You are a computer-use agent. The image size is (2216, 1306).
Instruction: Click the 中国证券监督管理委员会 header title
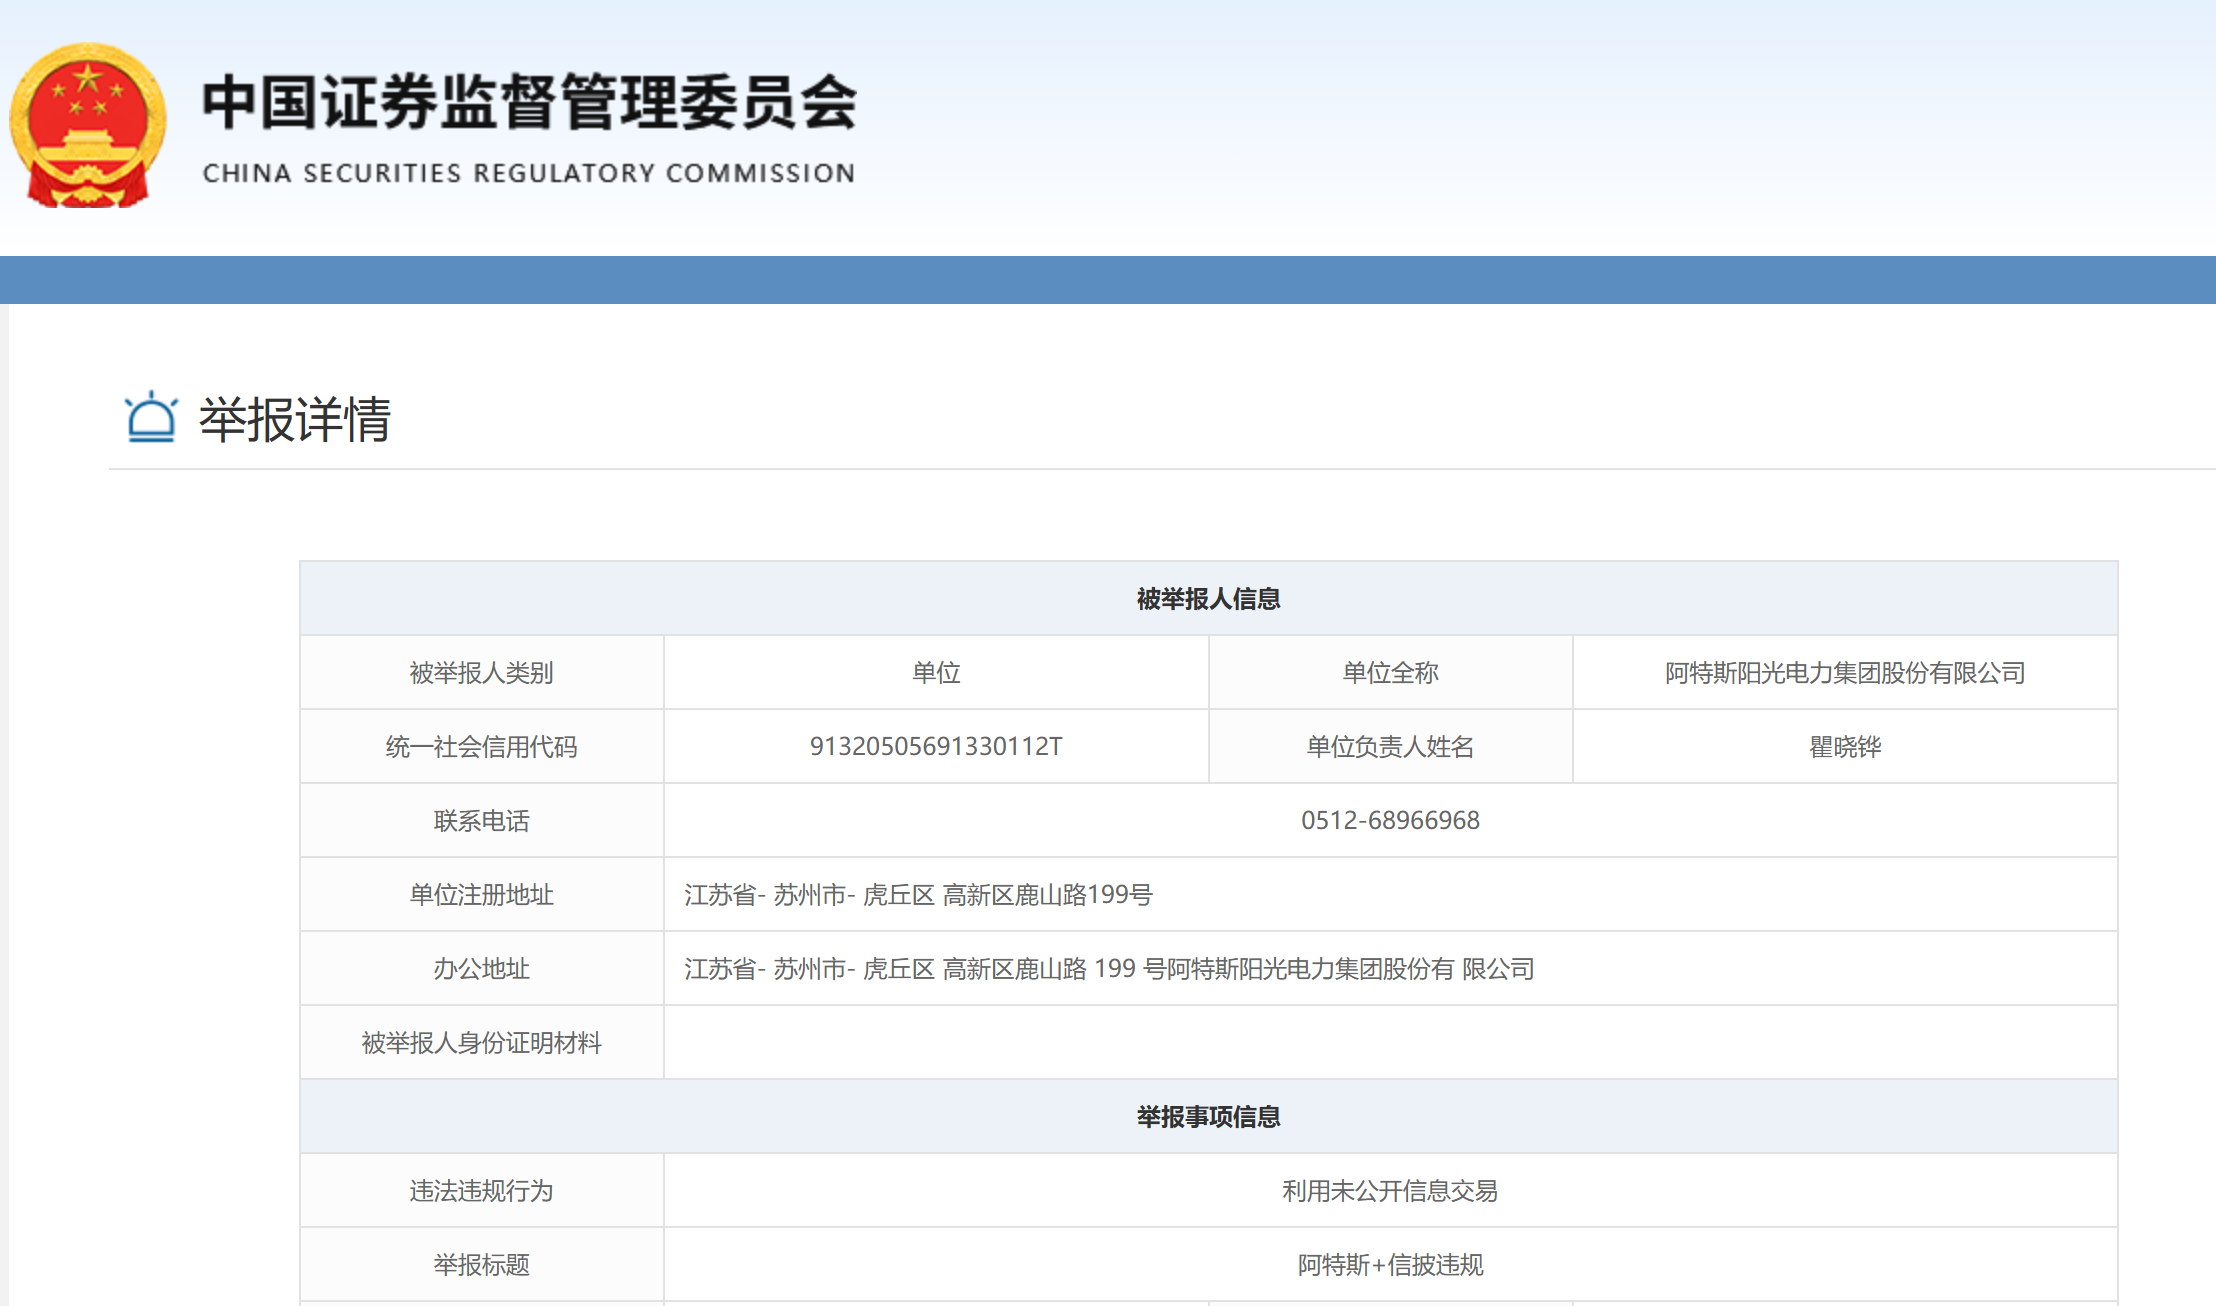pyautogui.click(x=529, y=102)
